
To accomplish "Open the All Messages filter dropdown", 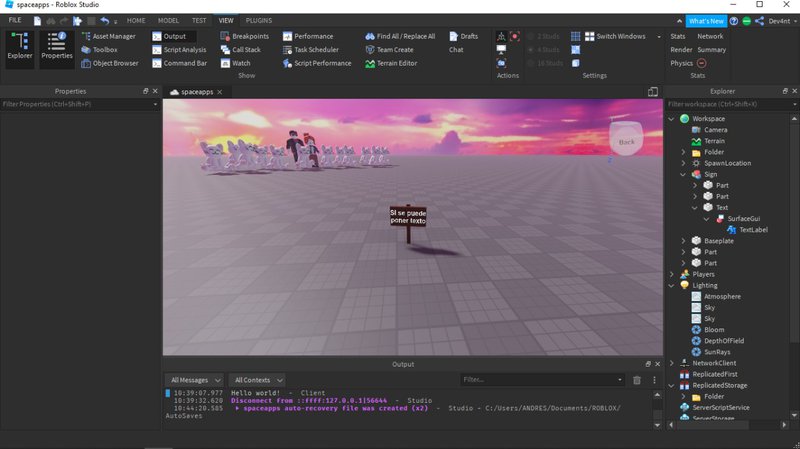I will [x=194, y=380].
